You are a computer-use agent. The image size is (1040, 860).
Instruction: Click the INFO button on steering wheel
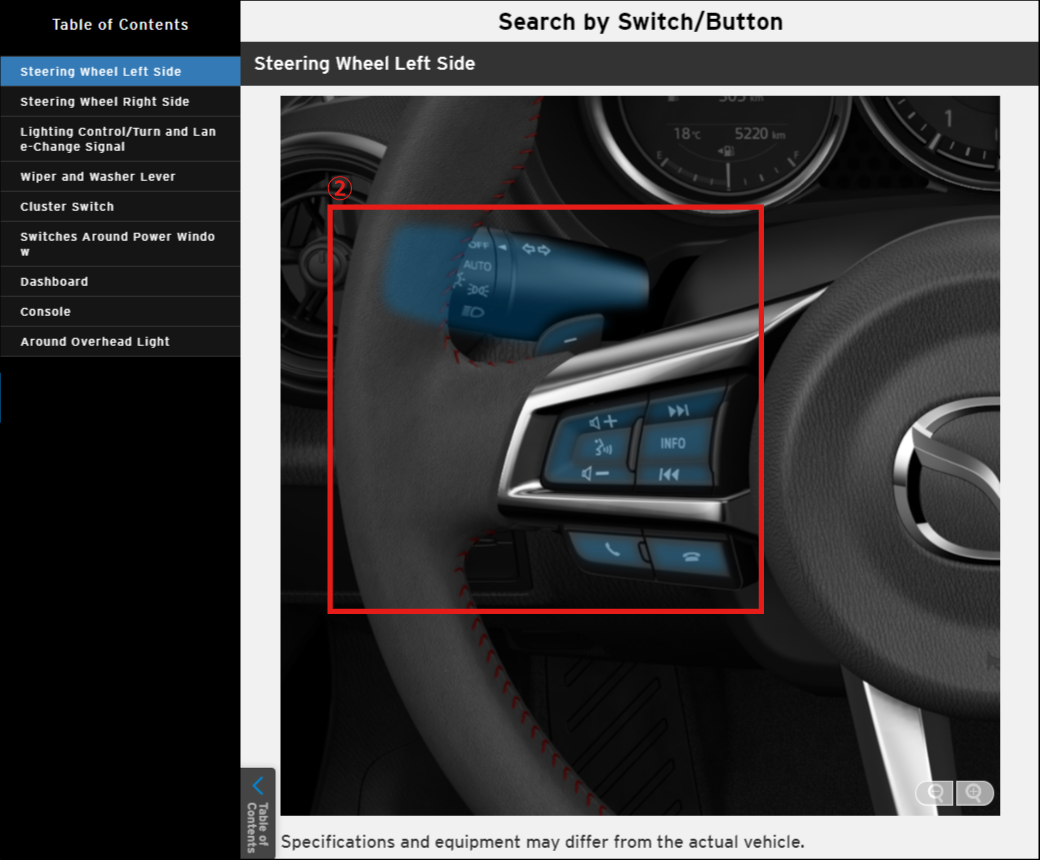[673, 442]
